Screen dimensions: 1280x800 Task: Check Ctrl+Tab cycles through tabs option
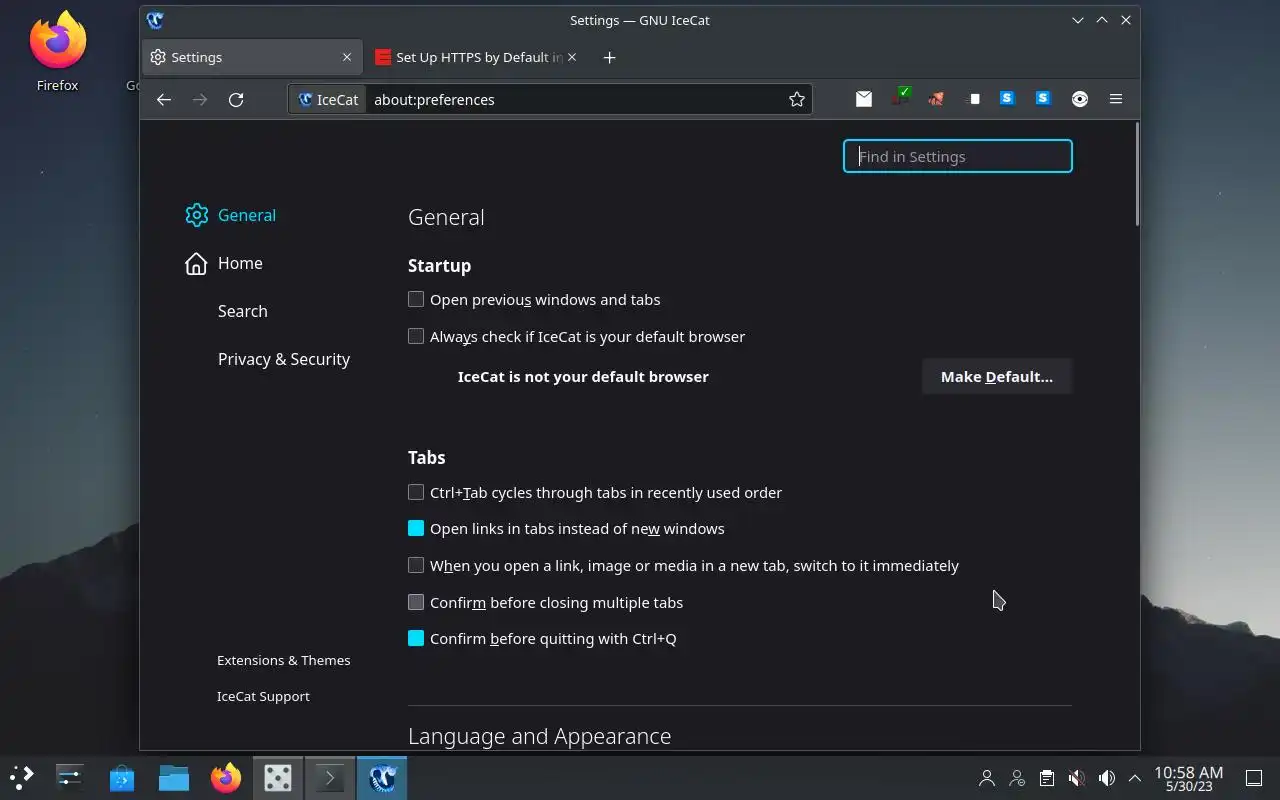tap(416, 492)
